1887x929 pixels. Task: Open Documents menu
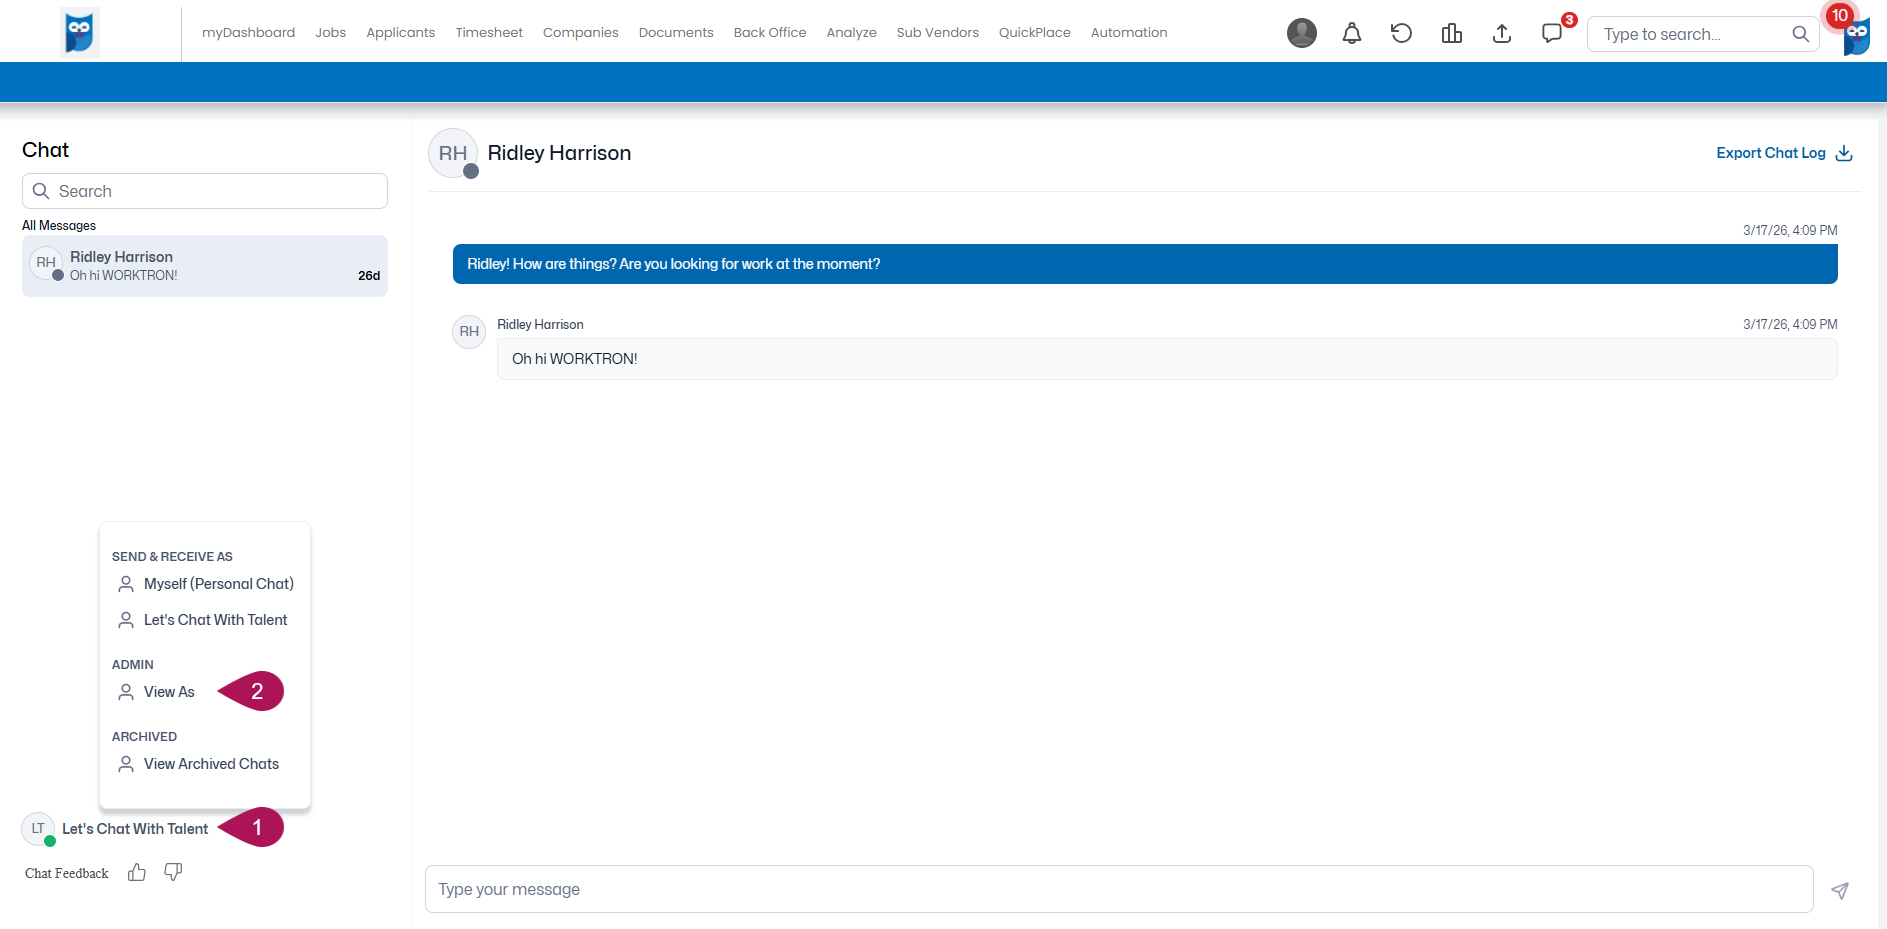(x=676, y=32)
